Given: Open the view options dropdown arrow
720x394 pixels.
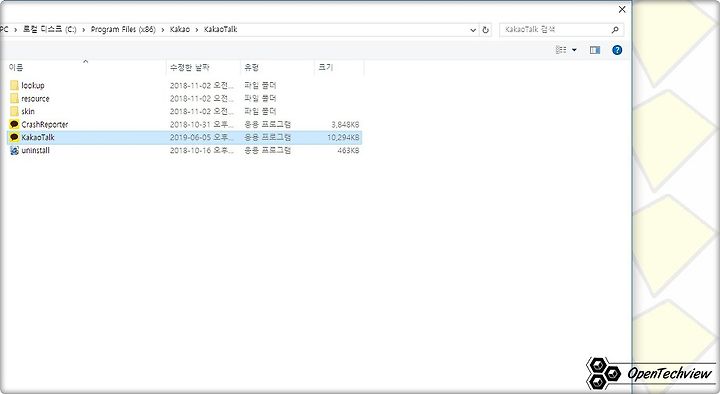Looking at the screenshot, I should tap(574, 50).
